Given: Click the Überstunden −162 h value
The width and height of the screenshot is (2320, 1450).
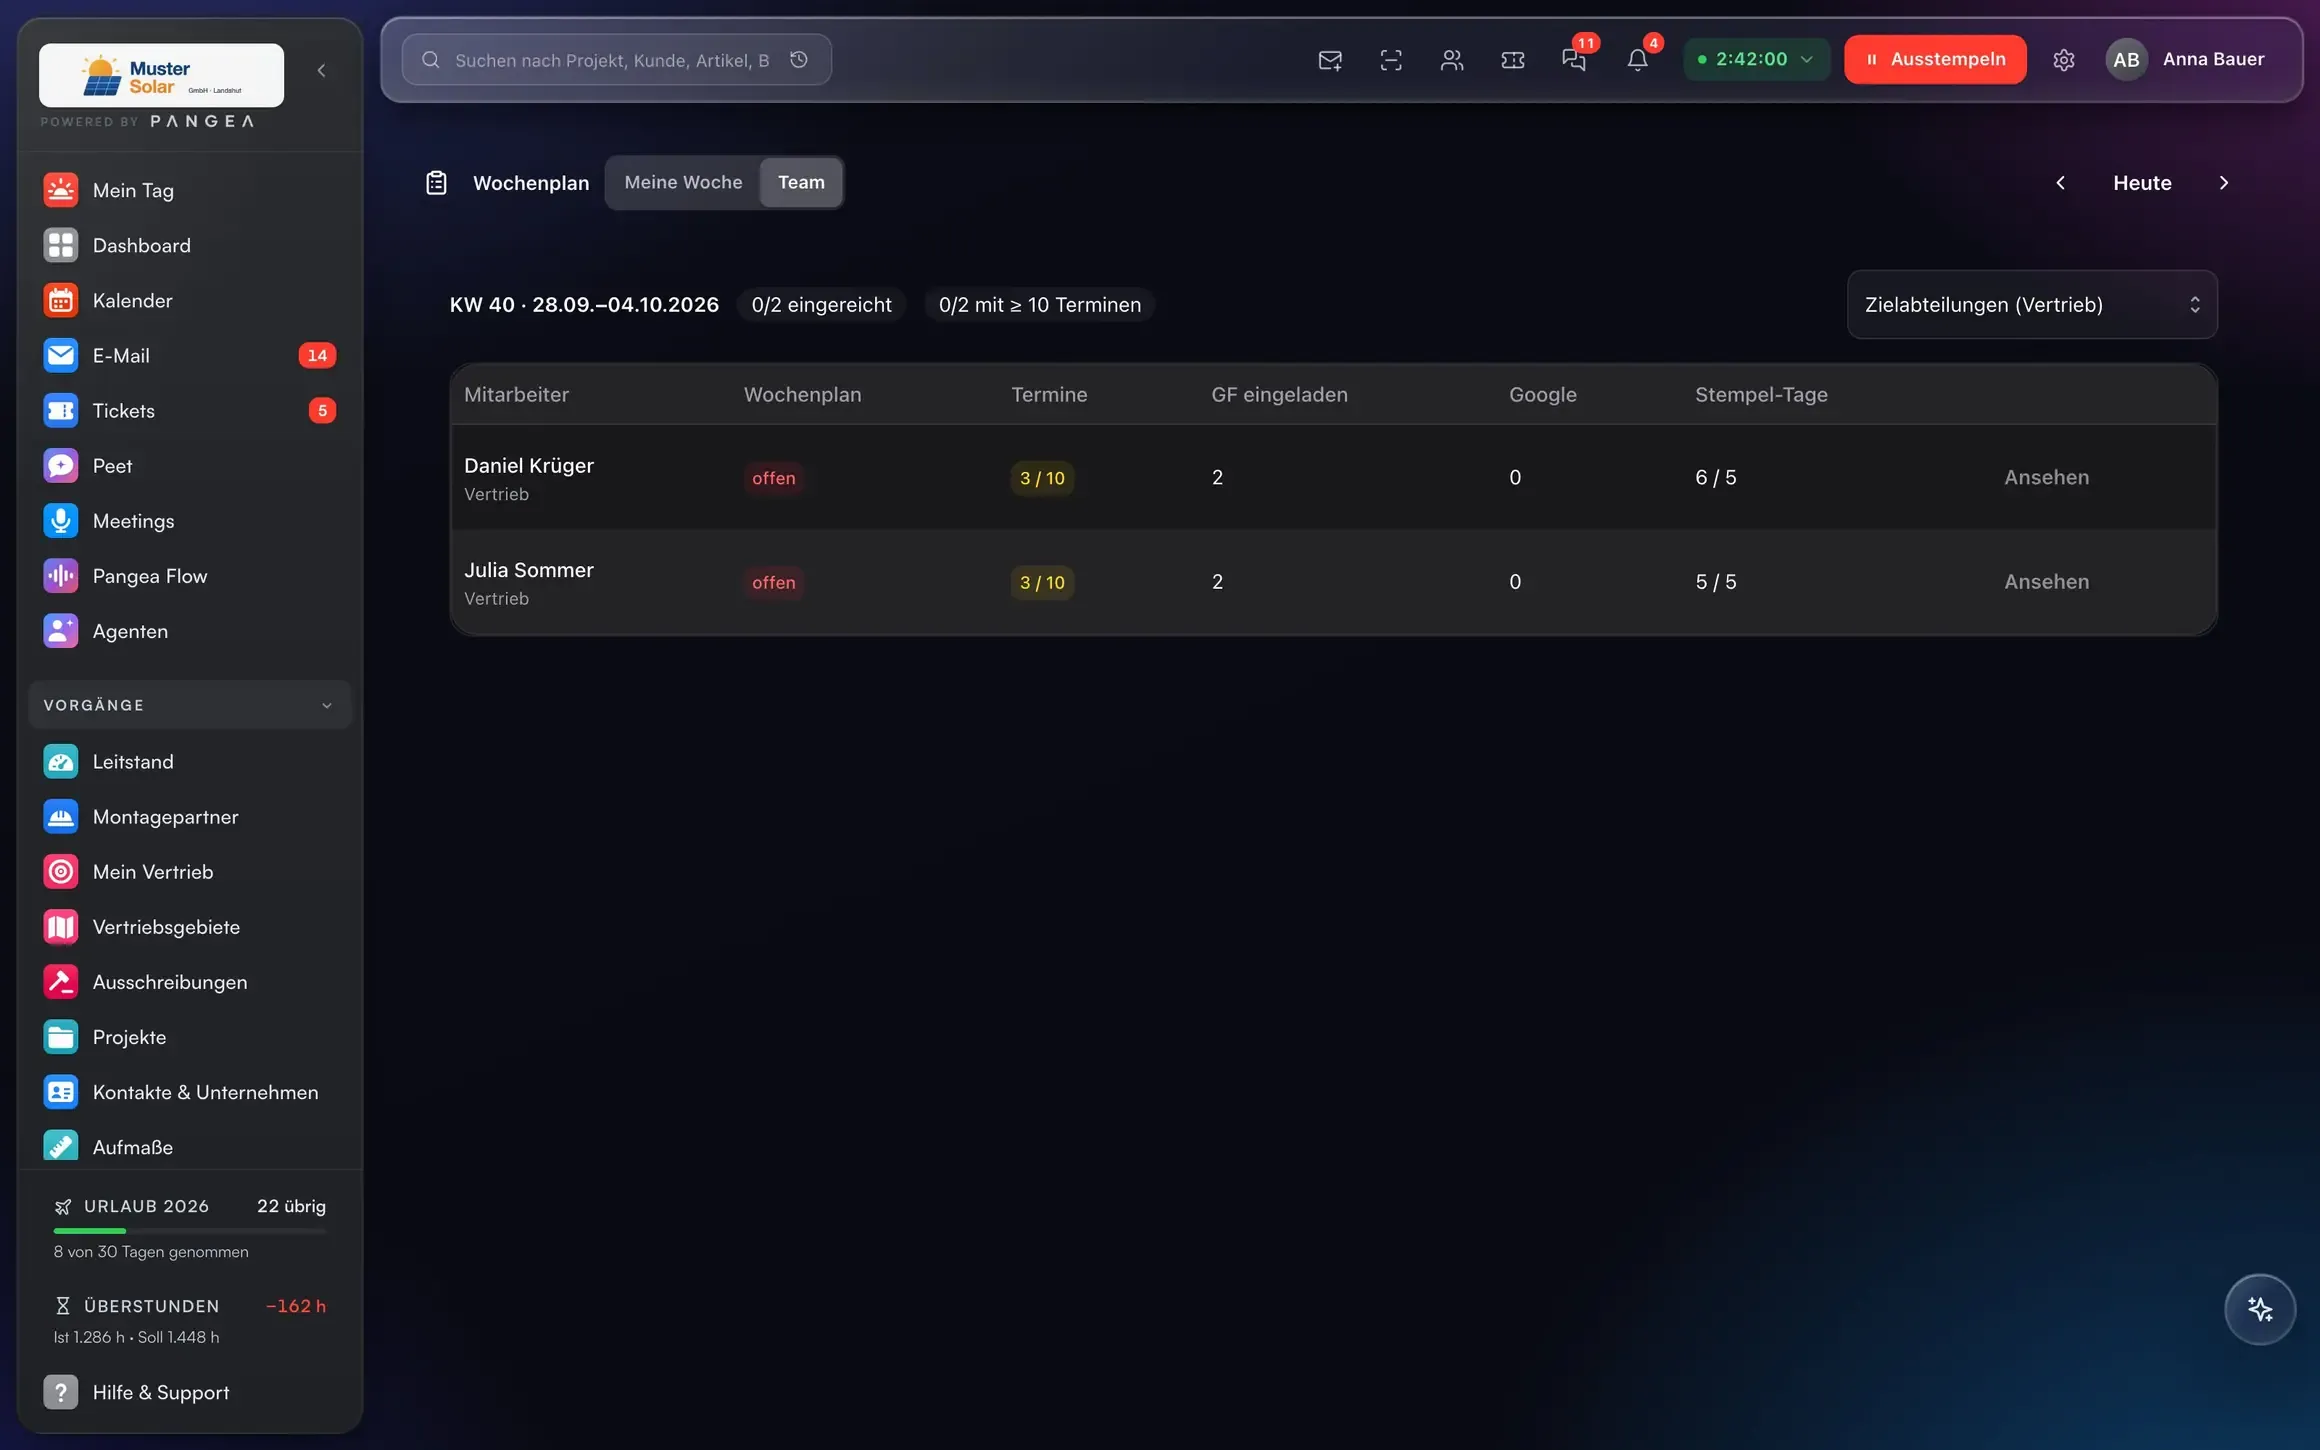Looking at the screenshot, I should pyautogui.click(x=296, y=1306).
